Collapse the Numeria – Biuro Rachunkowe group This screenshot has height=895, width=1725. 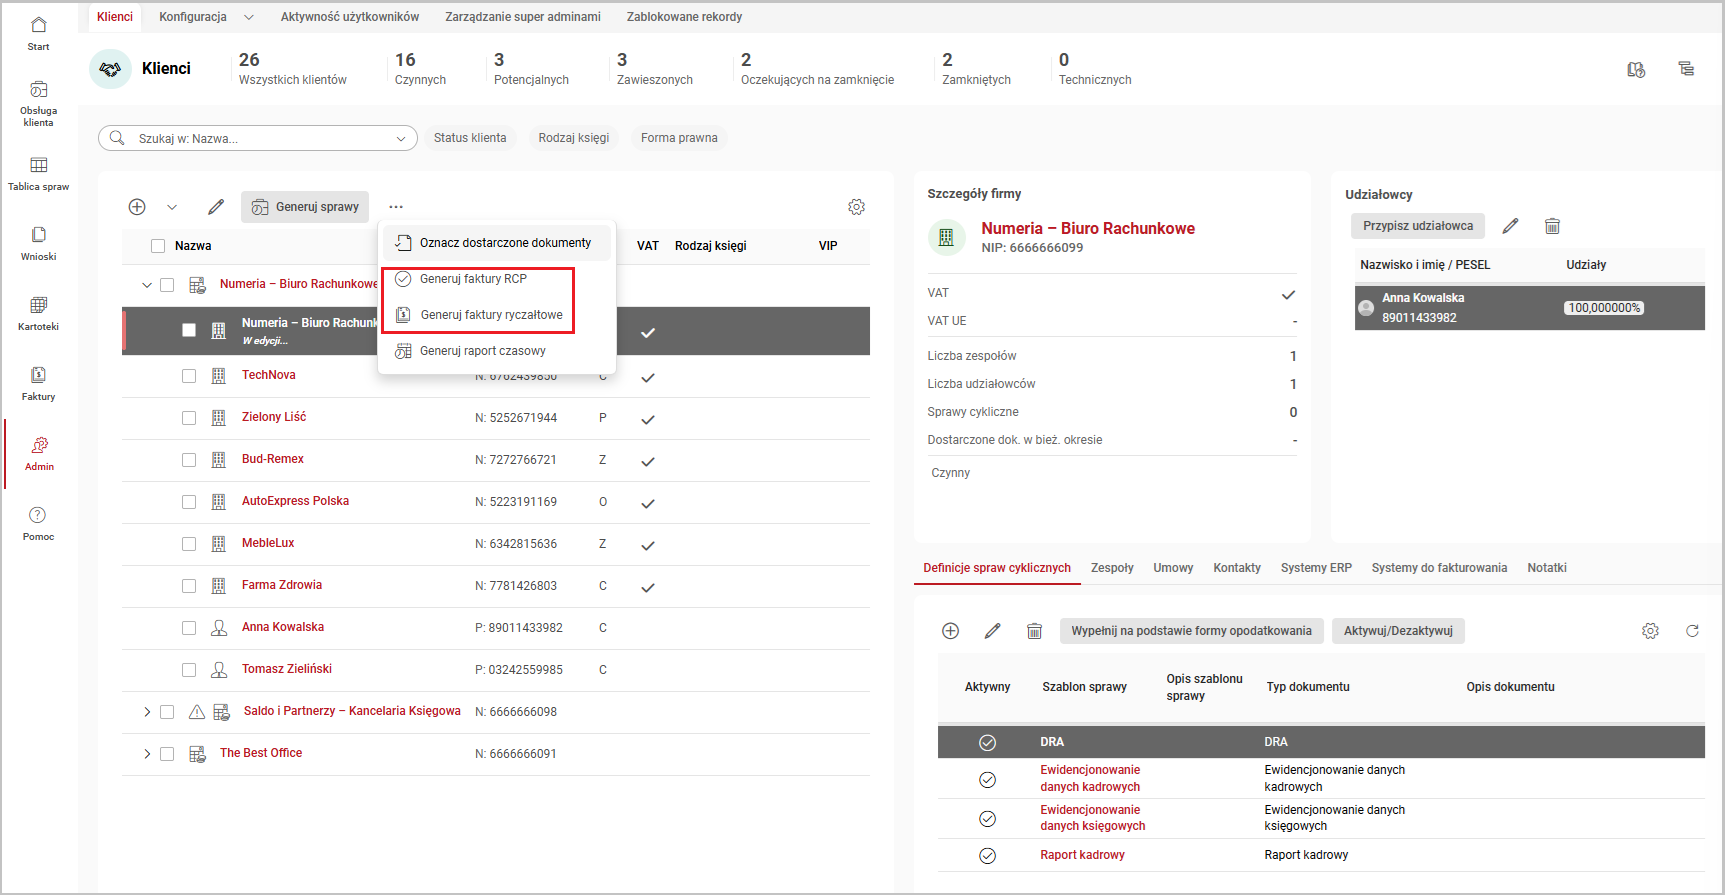click(x=147, y=285)
